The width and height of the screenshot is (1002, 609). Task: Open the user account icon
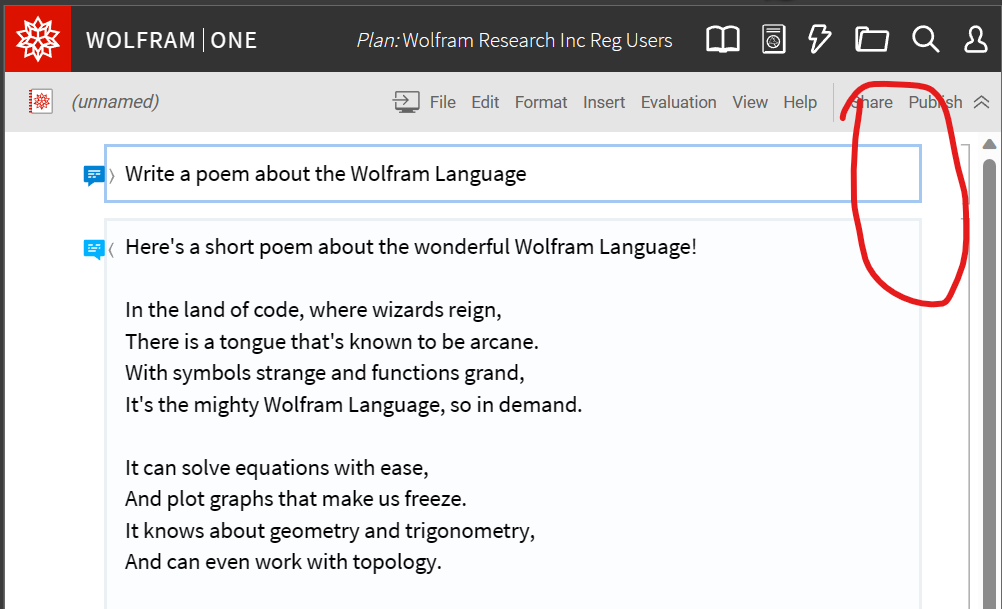point(975,39)
